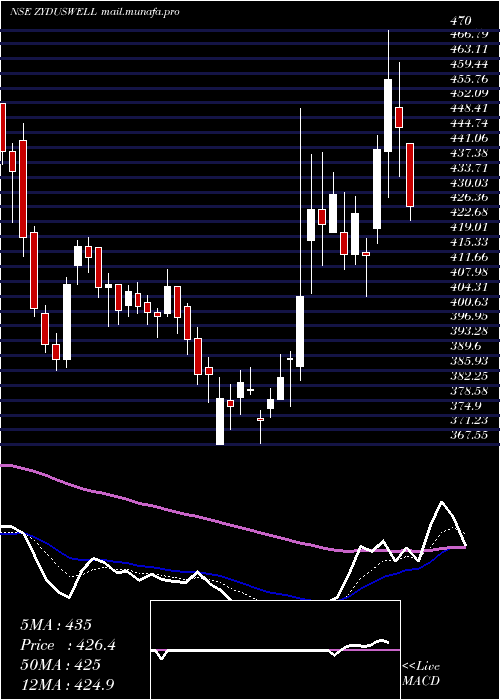
Task: Click inside the MACD inset panel
Action: 275,650
